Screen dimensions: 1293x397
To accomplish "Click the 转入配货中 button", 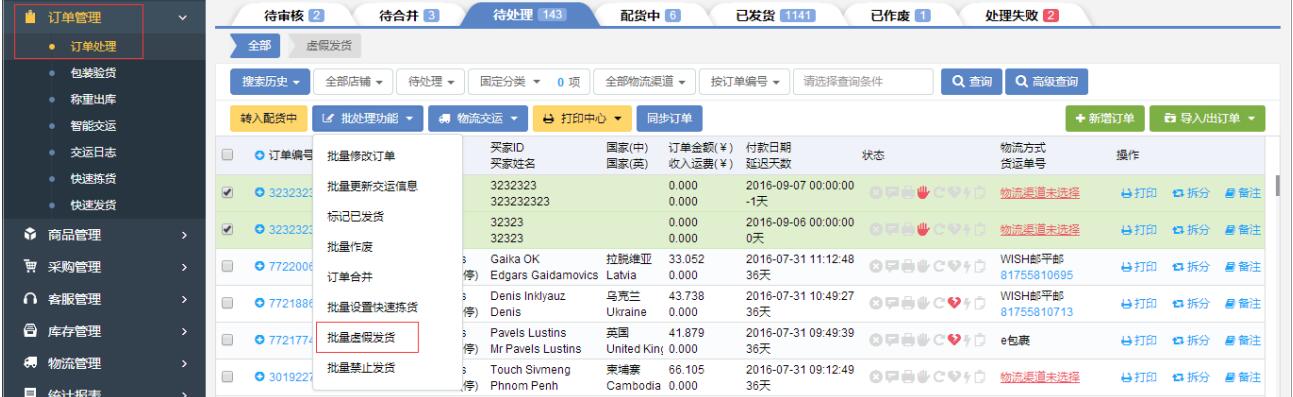I will (x=268, y=119).
